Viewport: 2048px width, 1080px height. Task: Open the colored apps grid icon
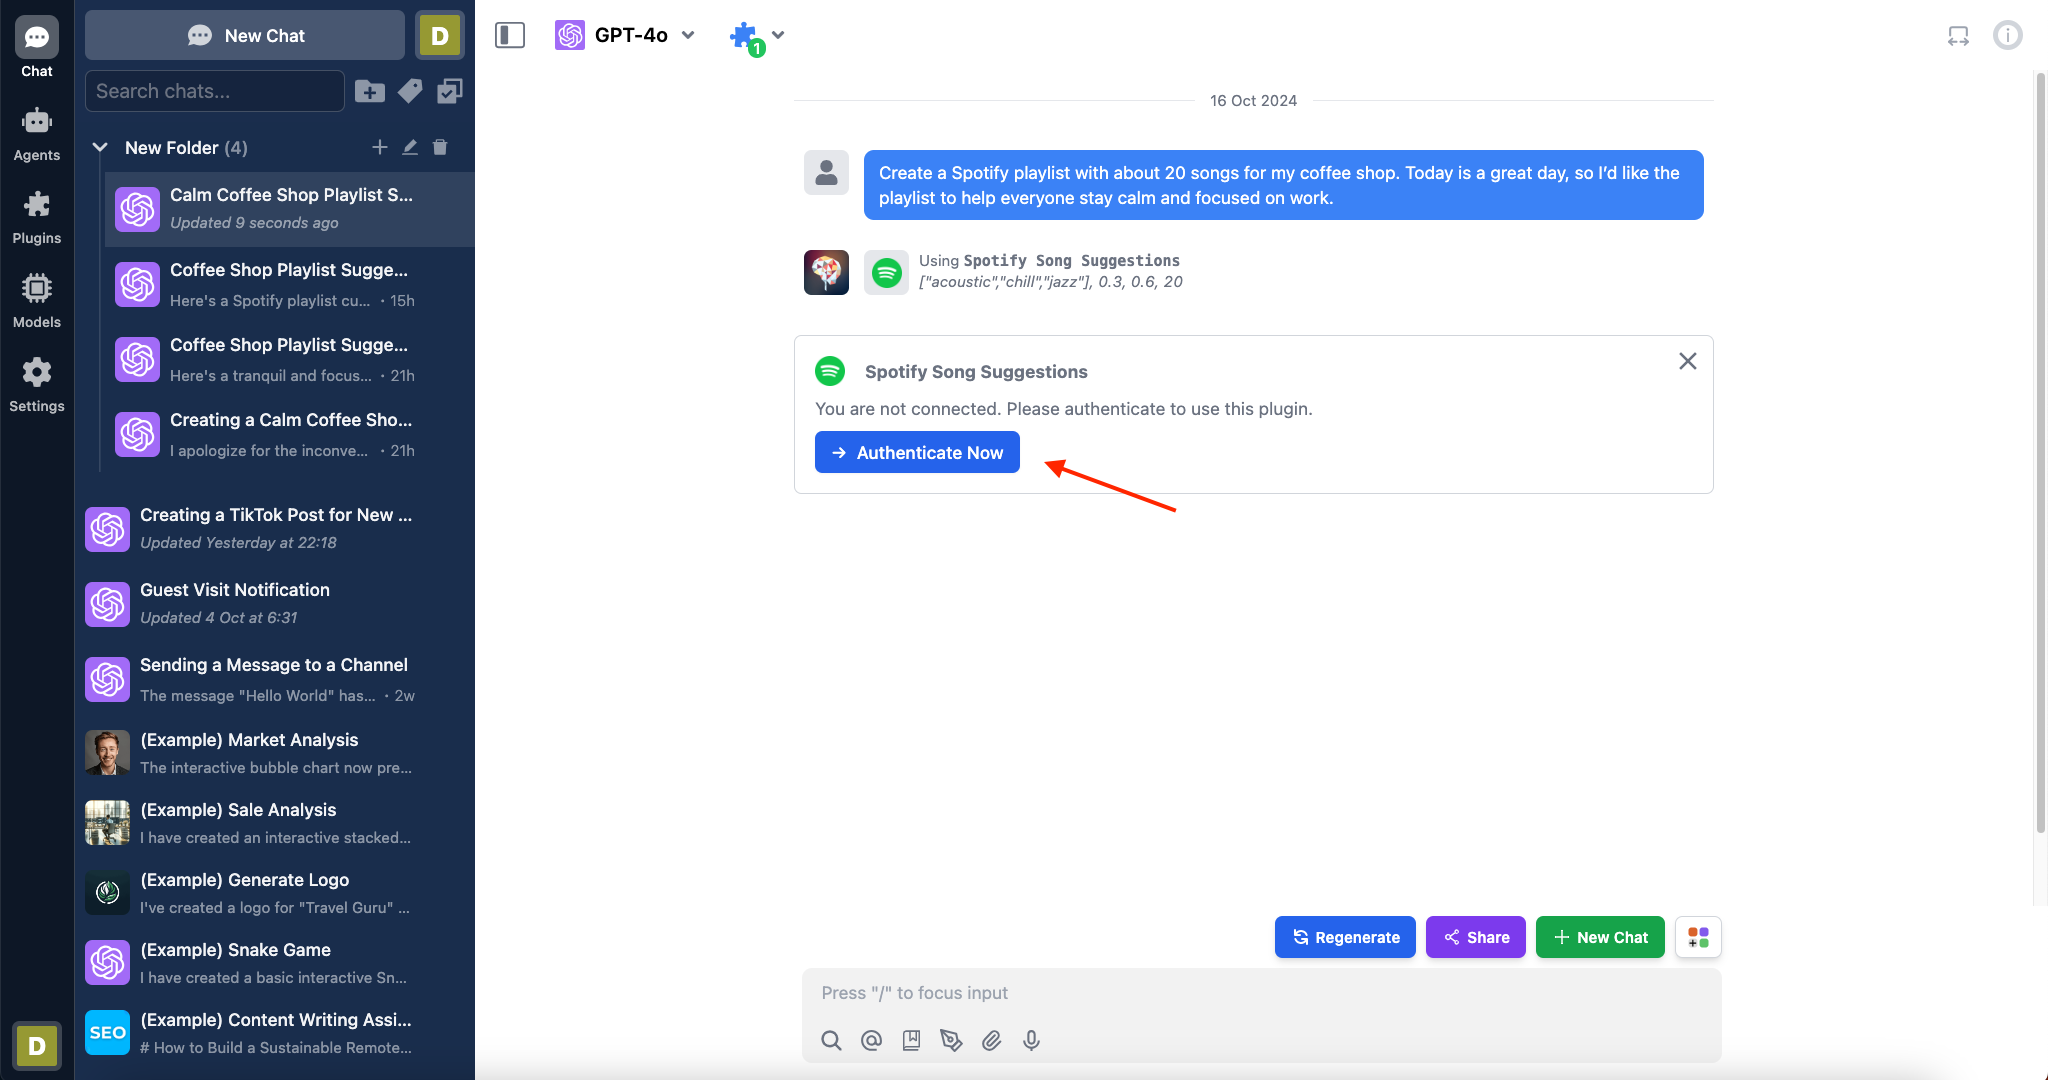1698,937
